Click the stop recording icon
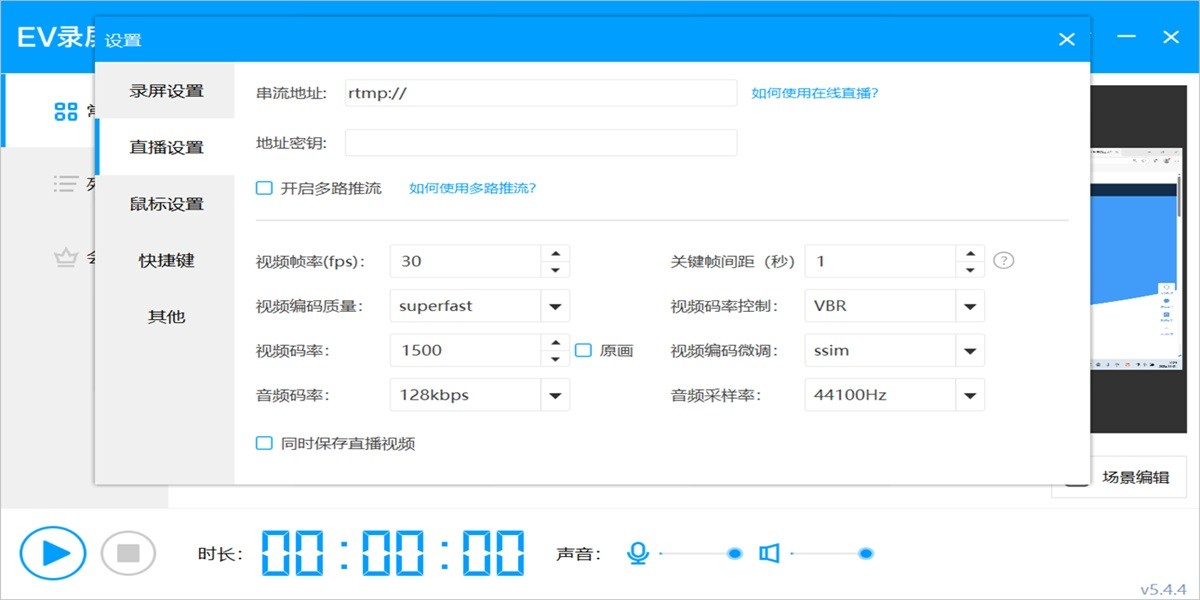This screenshot has width=1200, height=600. 127,551
